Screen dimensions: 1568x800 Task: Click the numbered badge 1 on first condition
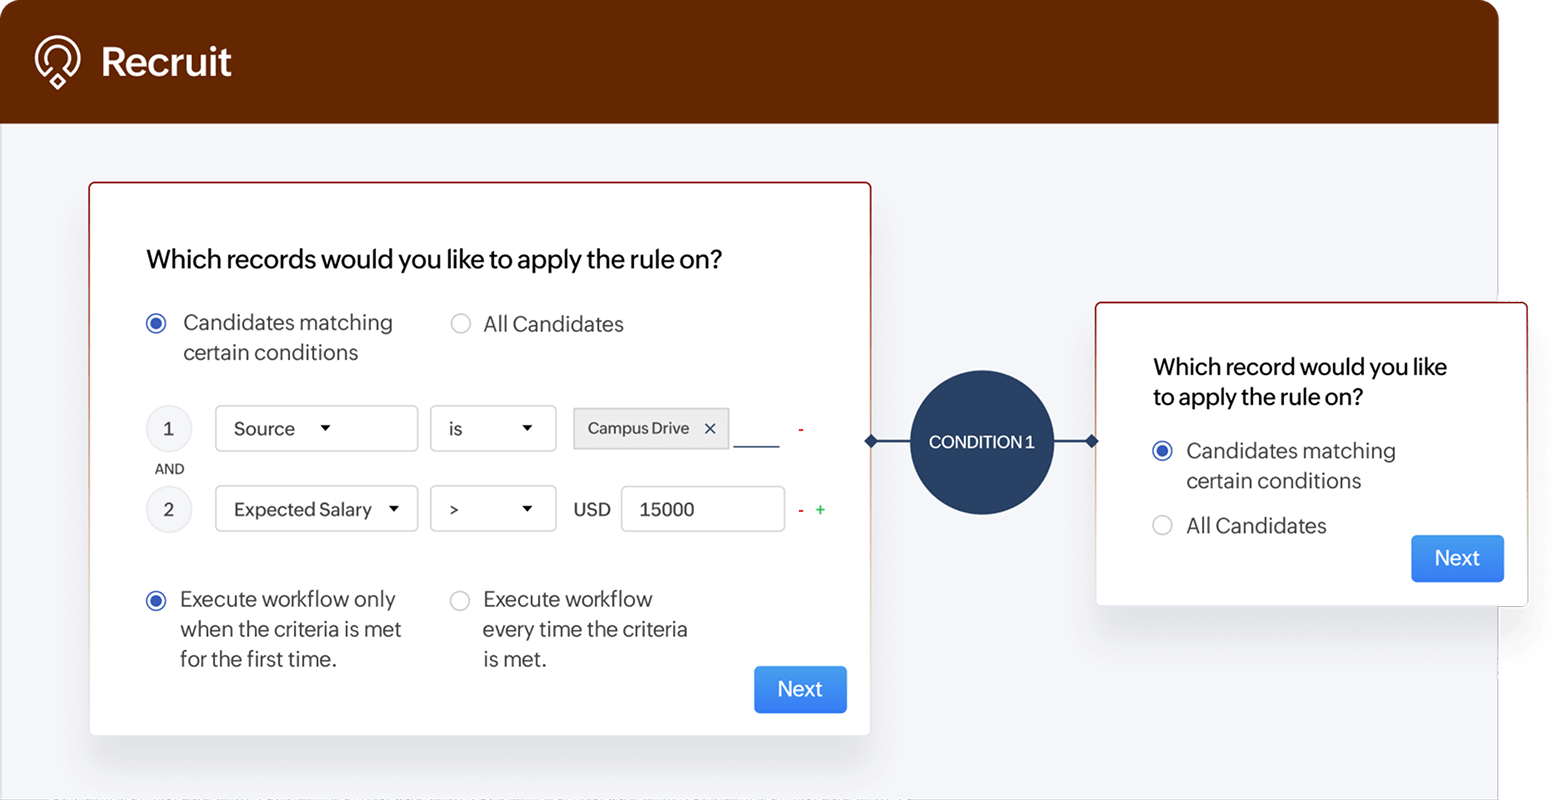pyautogui.click(x=169, y=427)
